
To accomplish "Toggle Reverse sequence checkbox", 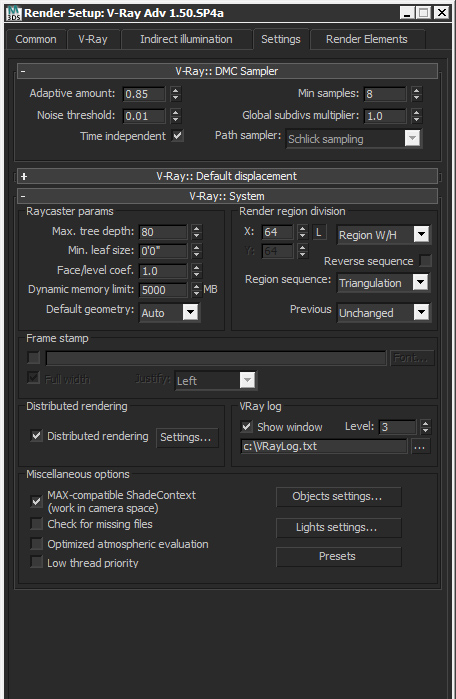I will coord(426,261).
